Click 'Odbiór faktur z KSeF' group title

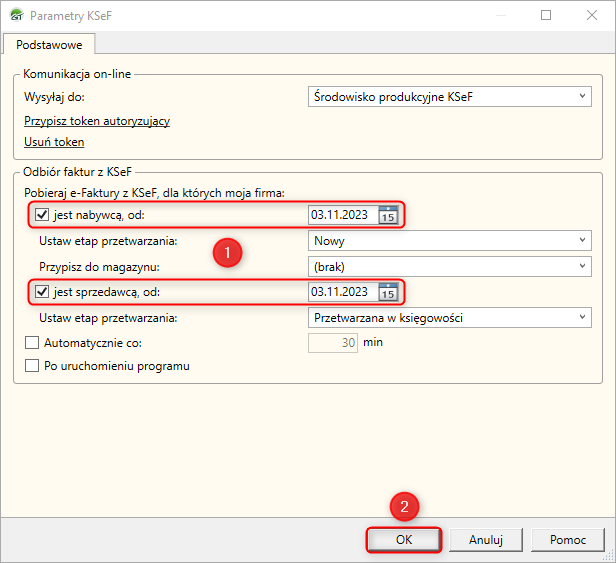tap(77, 172)
